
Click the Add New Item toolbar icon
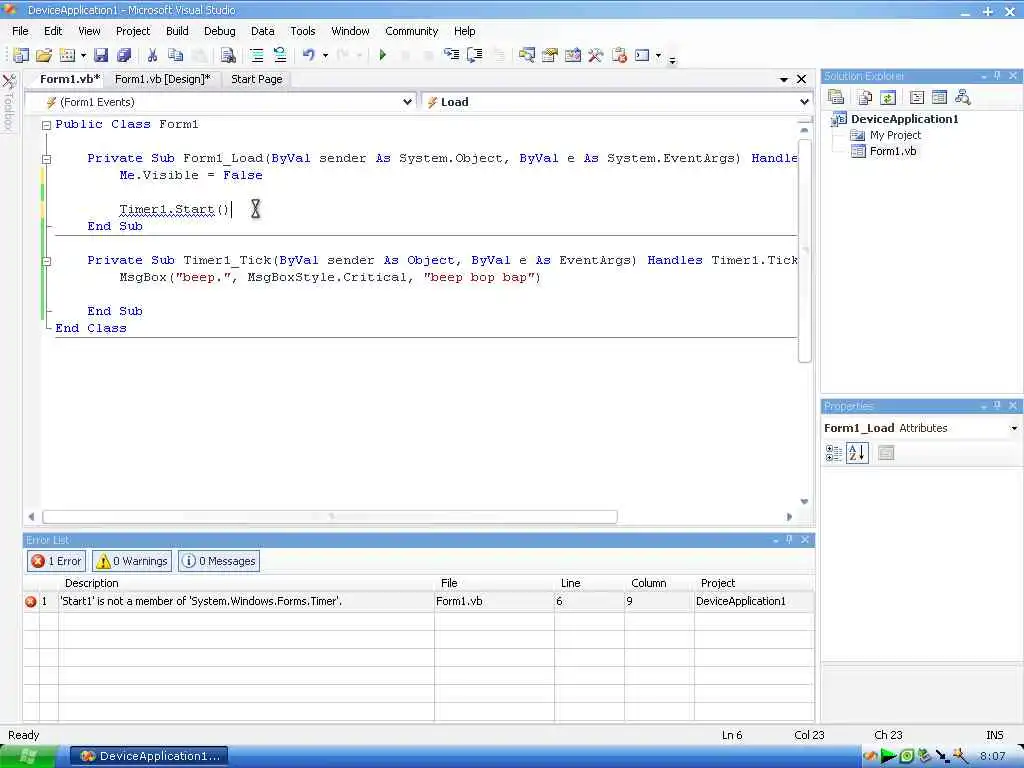(67, 56)
